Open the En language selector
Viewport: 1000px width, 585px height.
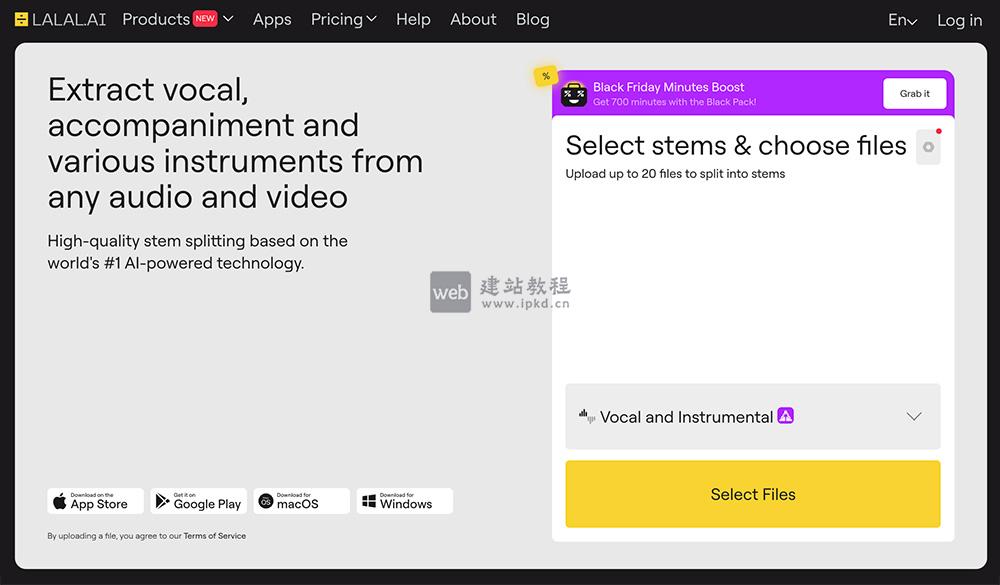[x=902, y=19]
